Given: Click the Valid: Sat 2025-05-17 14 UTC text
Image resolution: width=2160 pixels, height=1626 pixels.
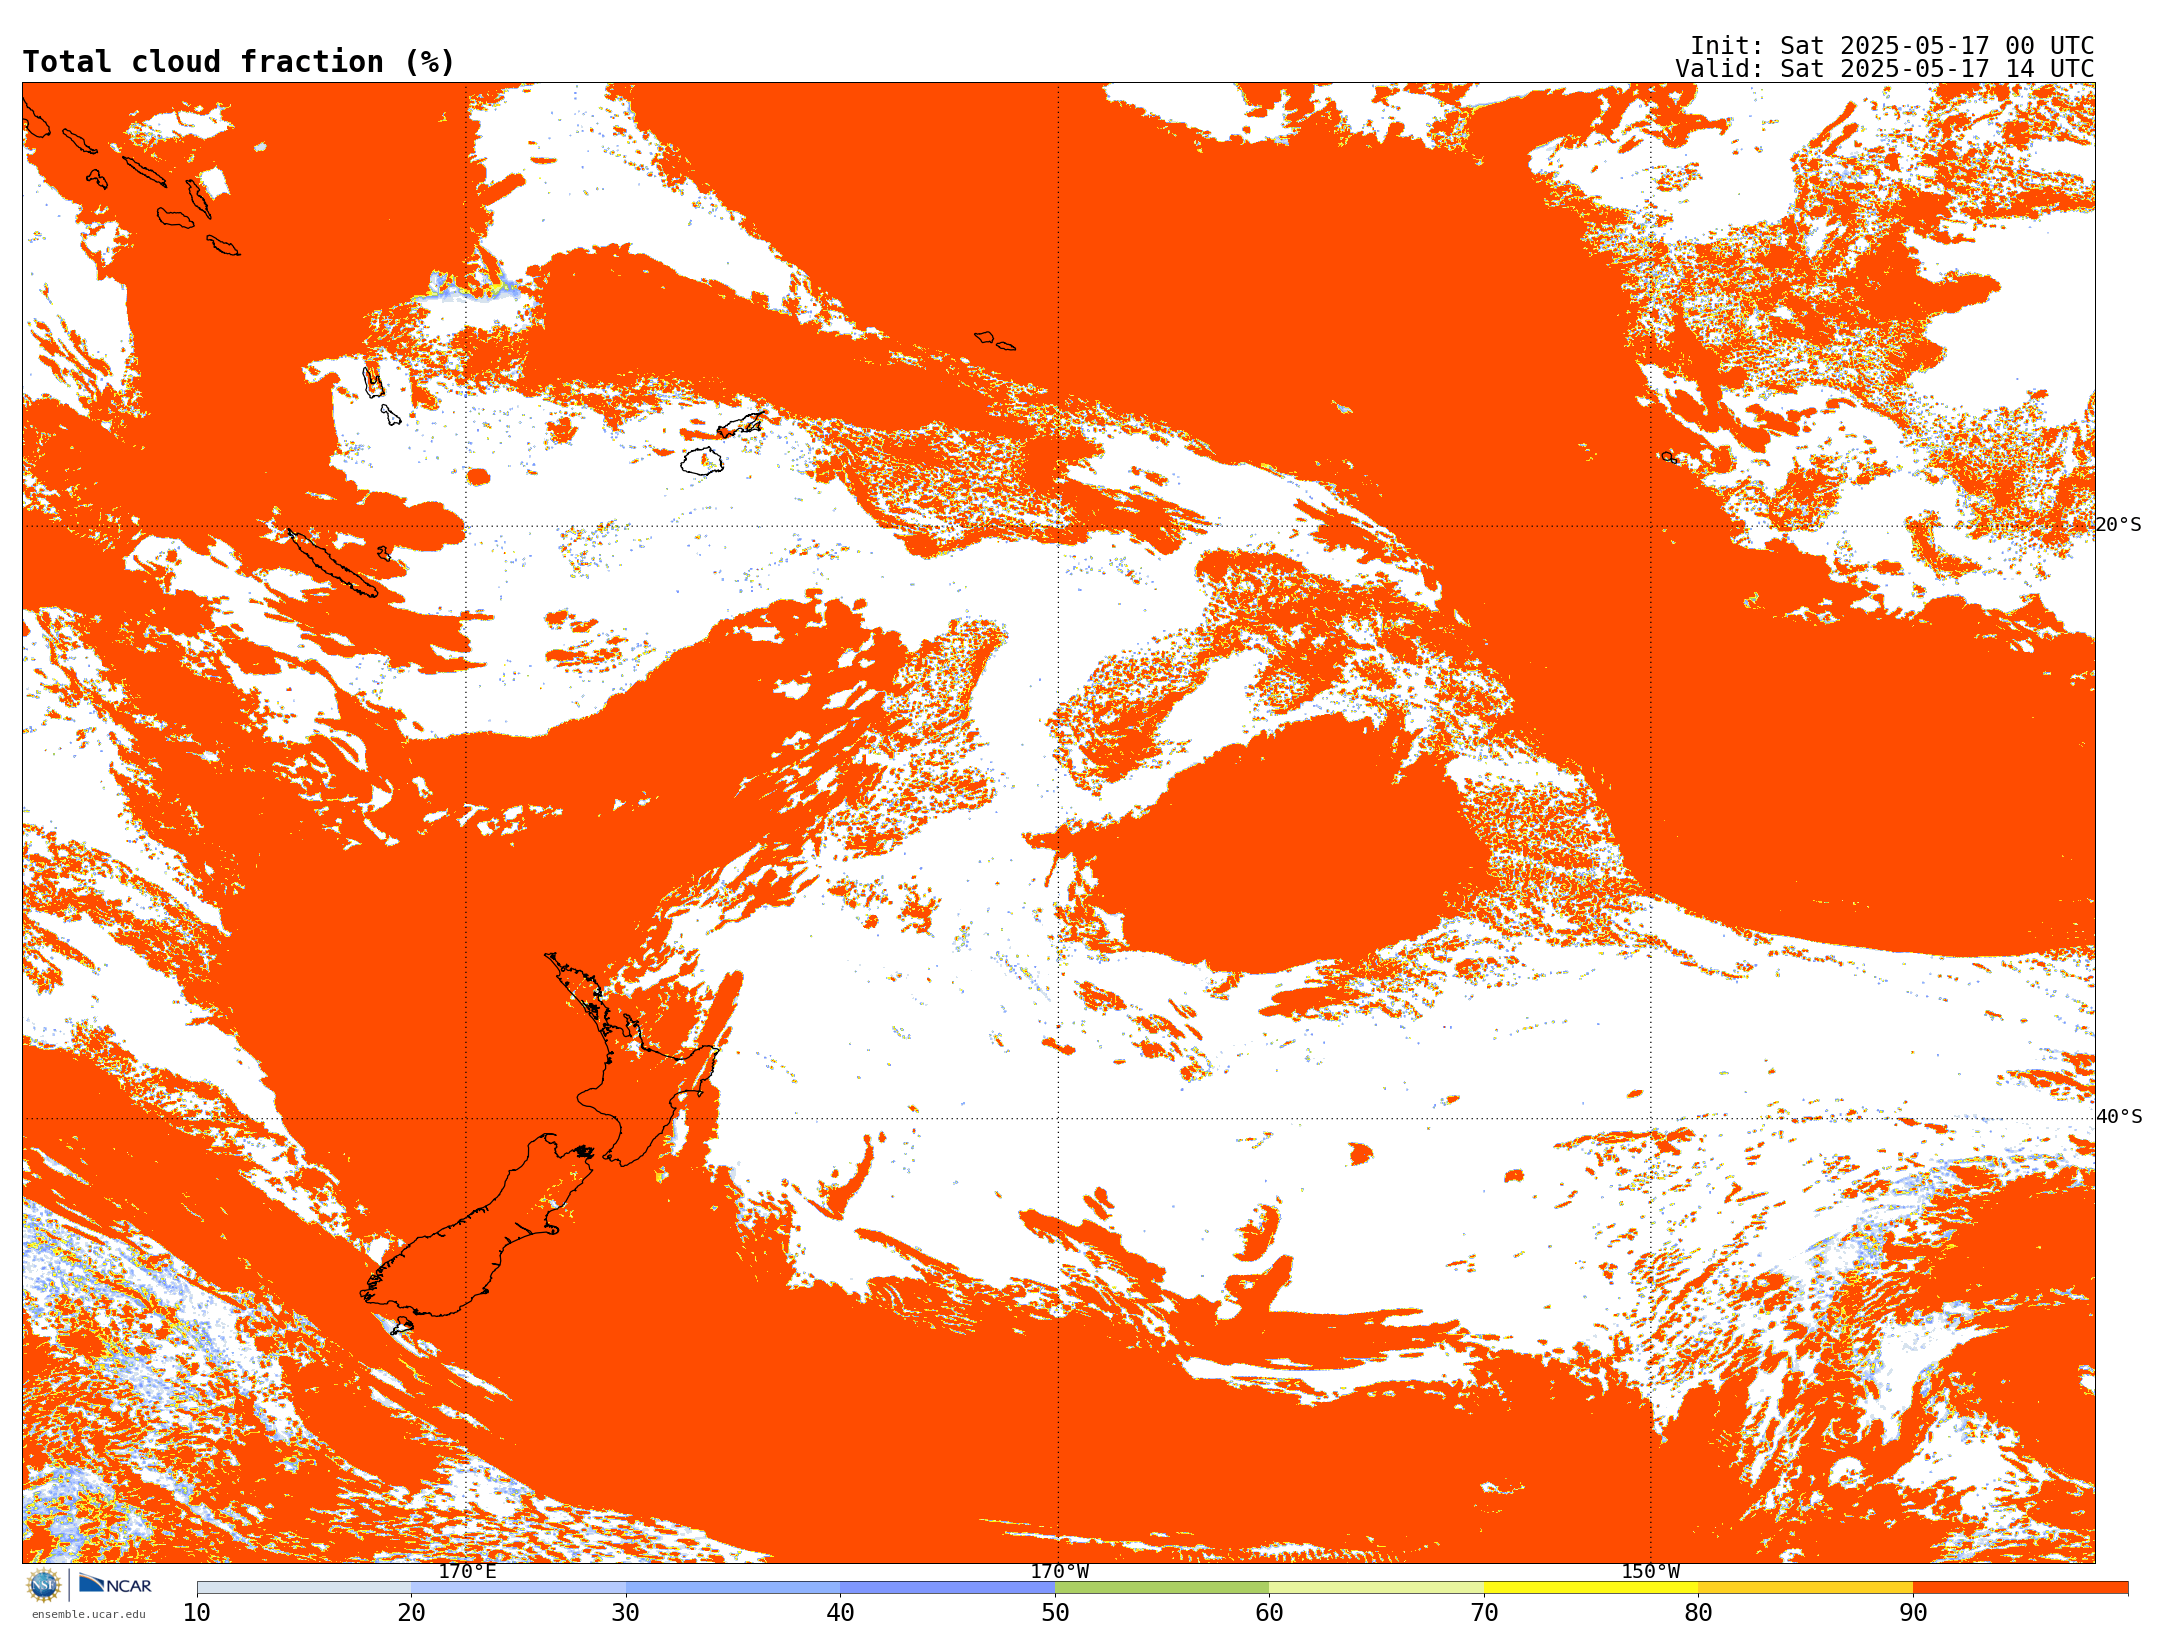Looking at the screenshot, I should click(1884, 69).
